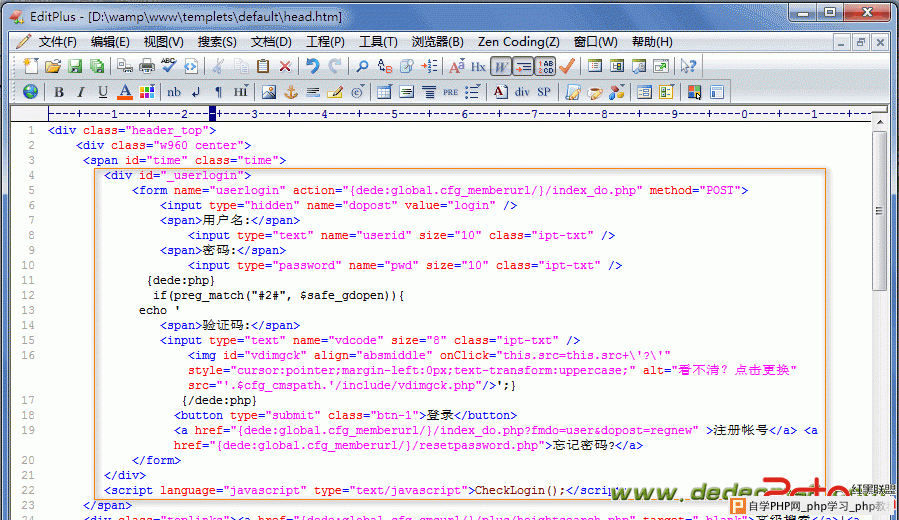The height and width of the screenshot is (520, 899).
Task: Insert Java applet coffee cup icon
Action: tap(595, 92)
